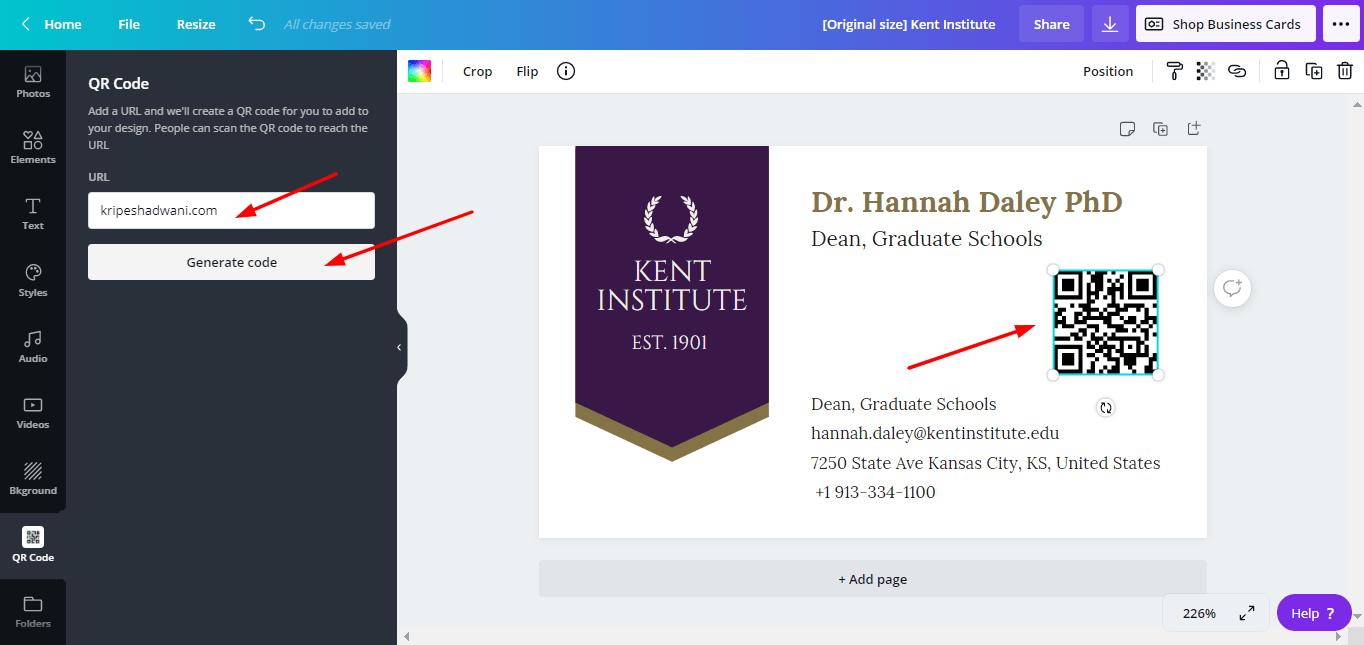Open the Elements sidebar panel
This screenshot has width=1364, height=645.
[33, 148]
